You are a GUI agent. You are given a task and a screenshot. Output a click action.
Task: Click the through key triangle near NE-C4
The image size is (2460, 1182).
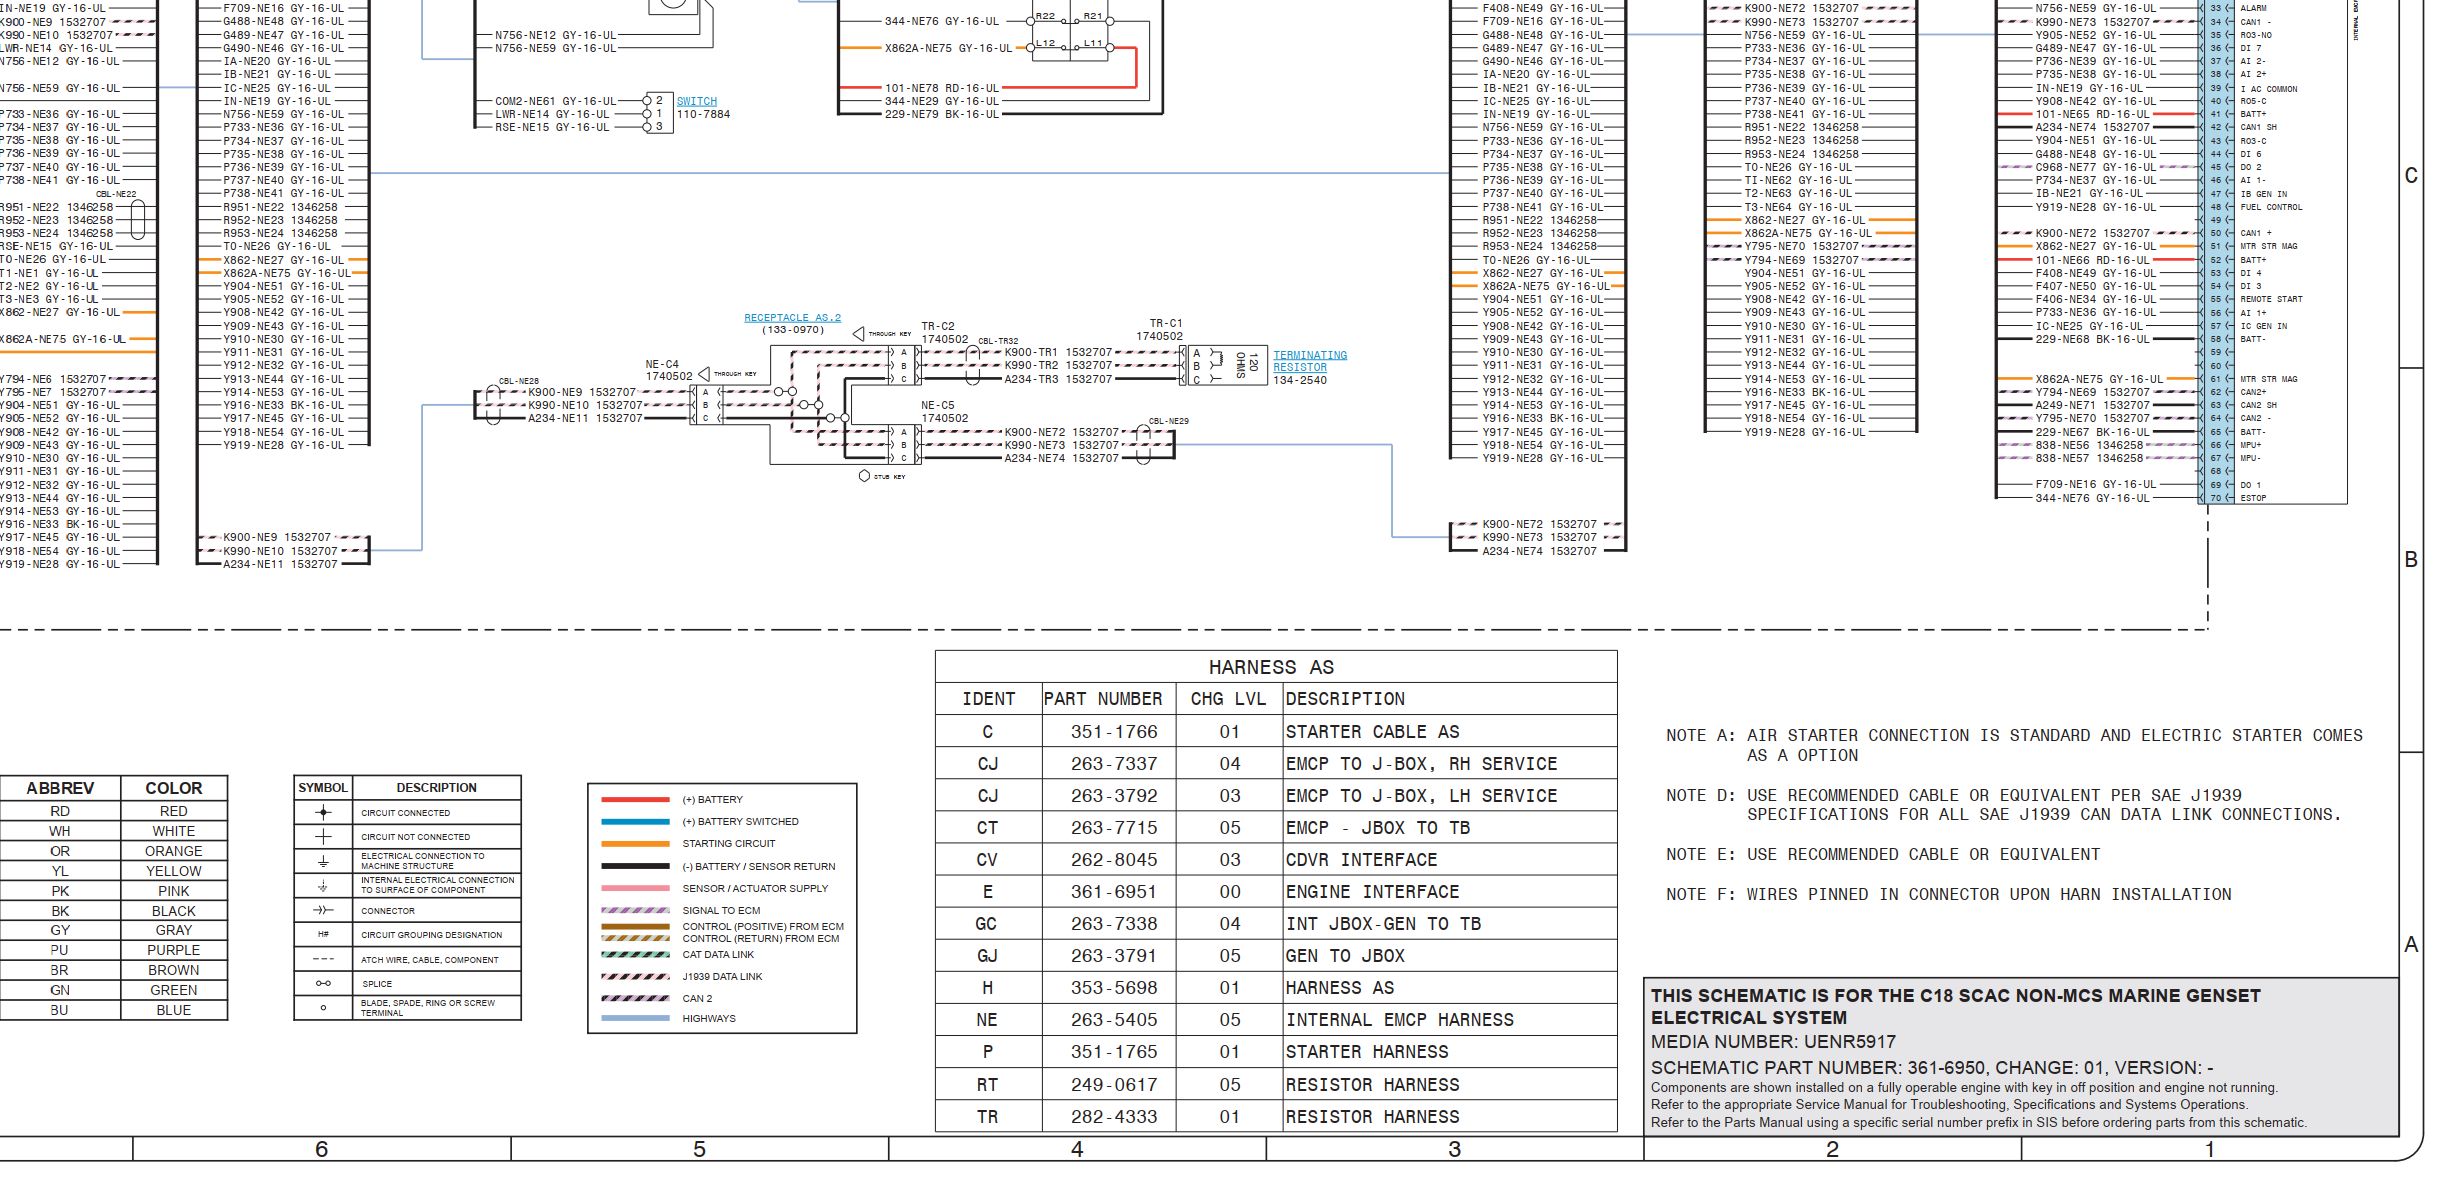pyautogui.click(x=704, y=374)
